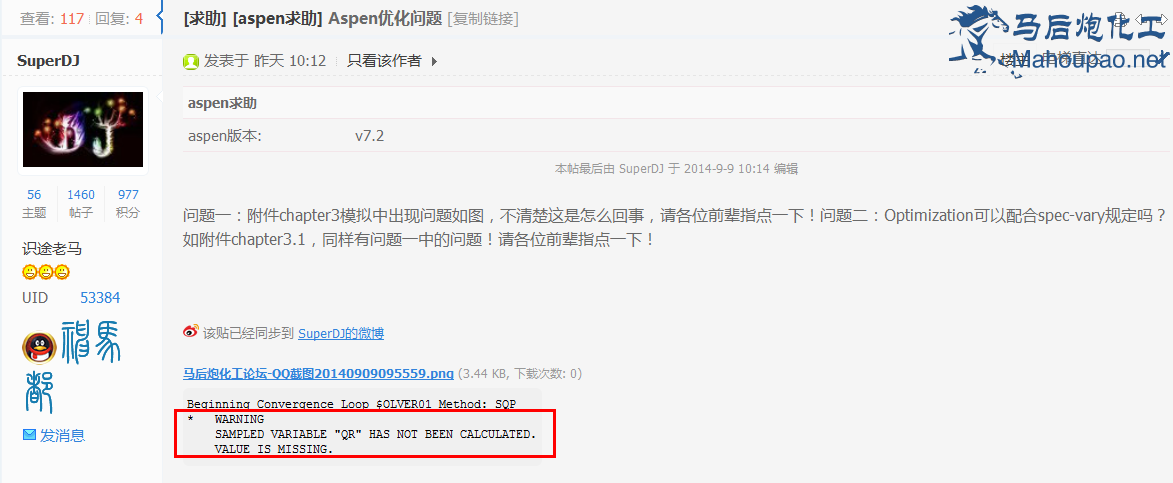Click the 复制链接 link
The image size is (1173, 483).
click(x=483, y=19)
